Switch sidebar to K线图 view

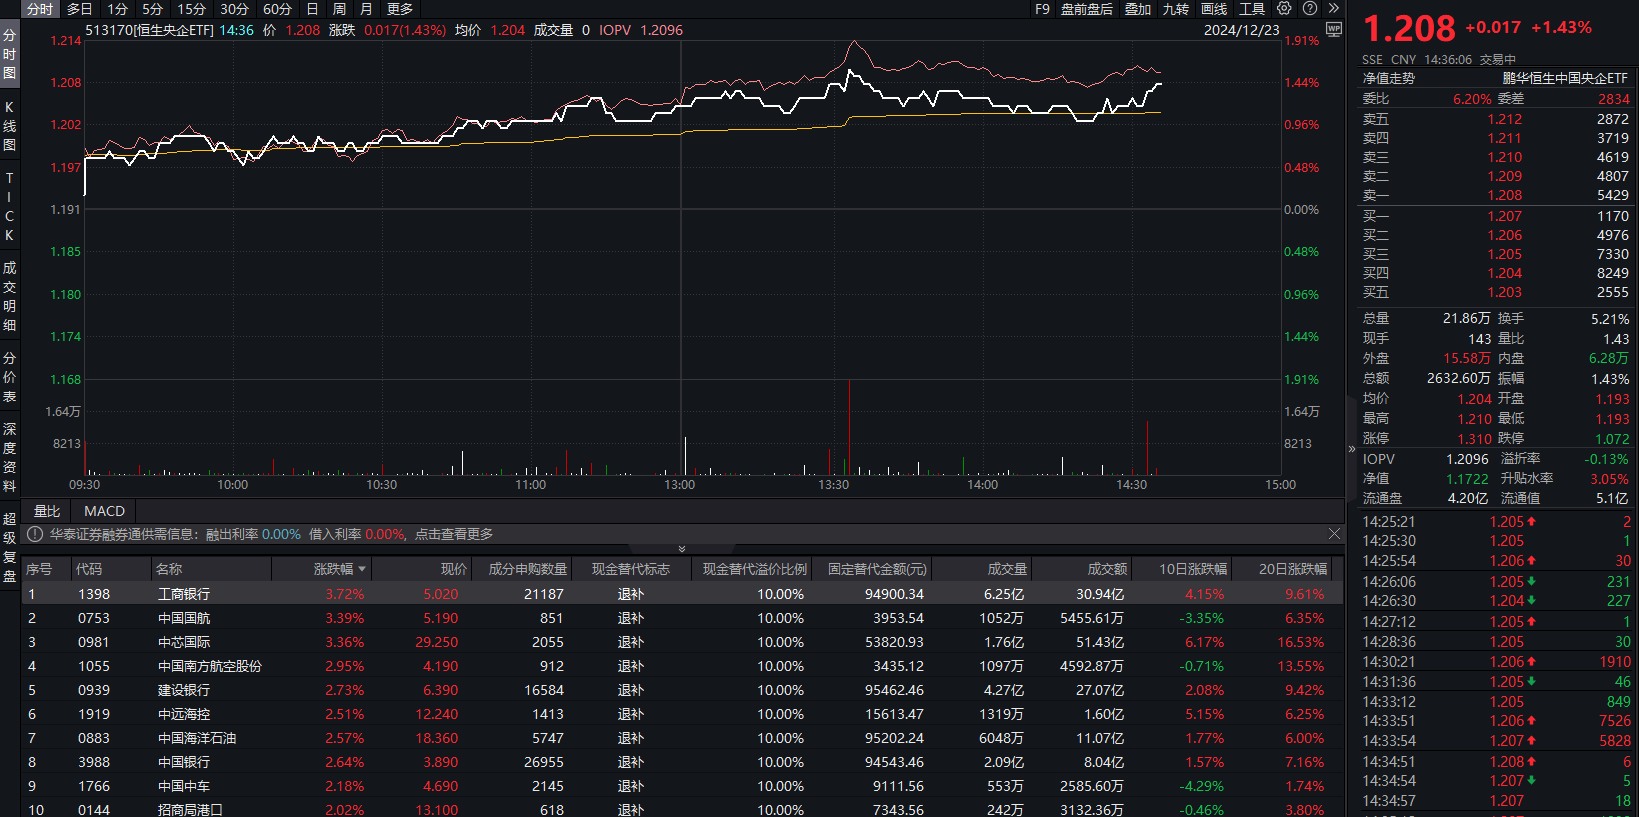(10, 125)
